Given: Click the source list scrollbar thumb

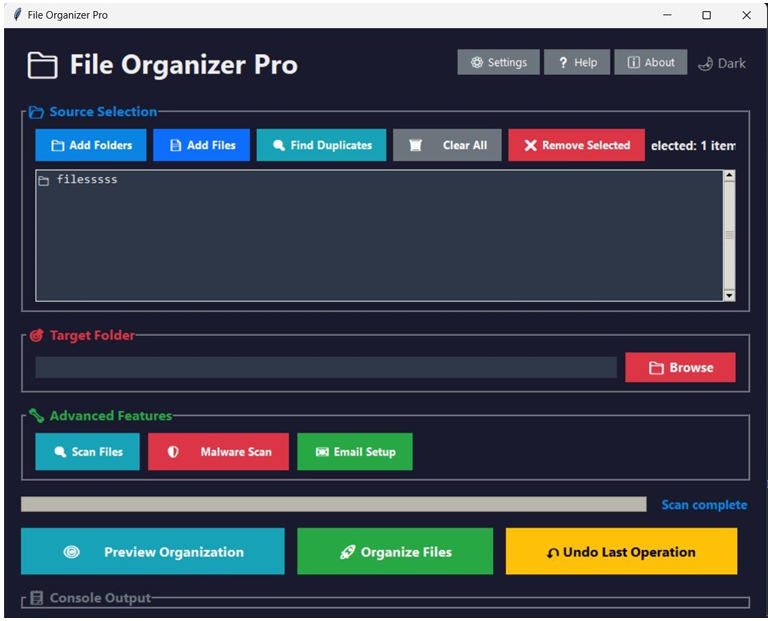Looking at the screenshot, I should 729,235.
